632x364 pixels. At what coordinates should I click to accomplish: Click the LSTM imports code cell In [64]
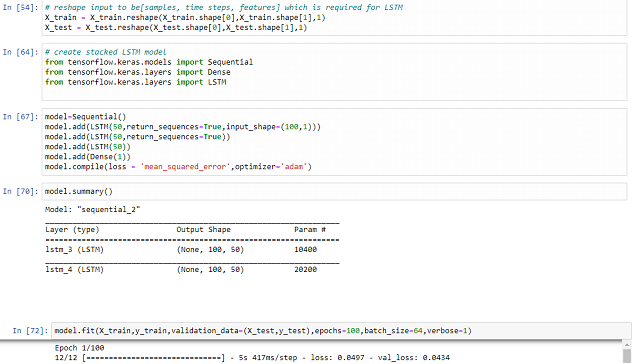tap(334, 72)
